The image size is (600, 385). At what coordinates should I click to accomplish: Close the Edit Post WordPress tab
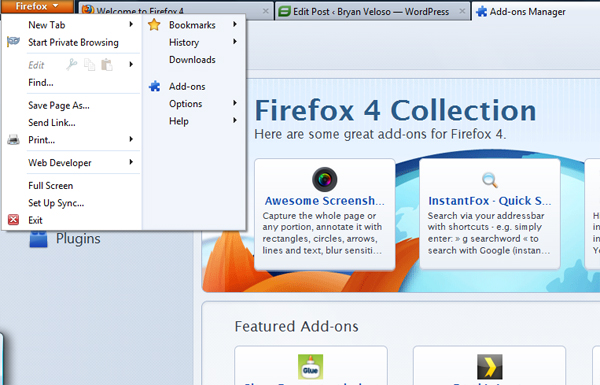tap(462, 11)
